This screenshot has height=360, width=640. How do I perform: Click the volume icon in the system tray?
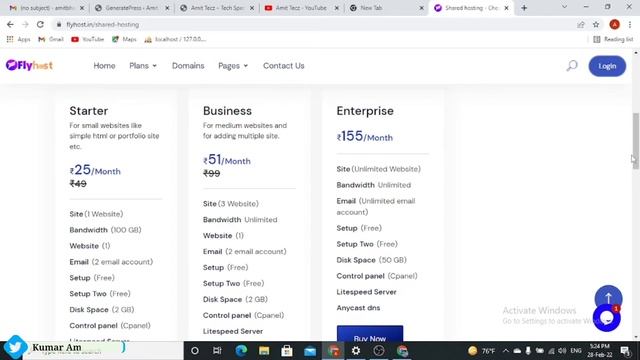pyautogui.click(x=562, y=351)
